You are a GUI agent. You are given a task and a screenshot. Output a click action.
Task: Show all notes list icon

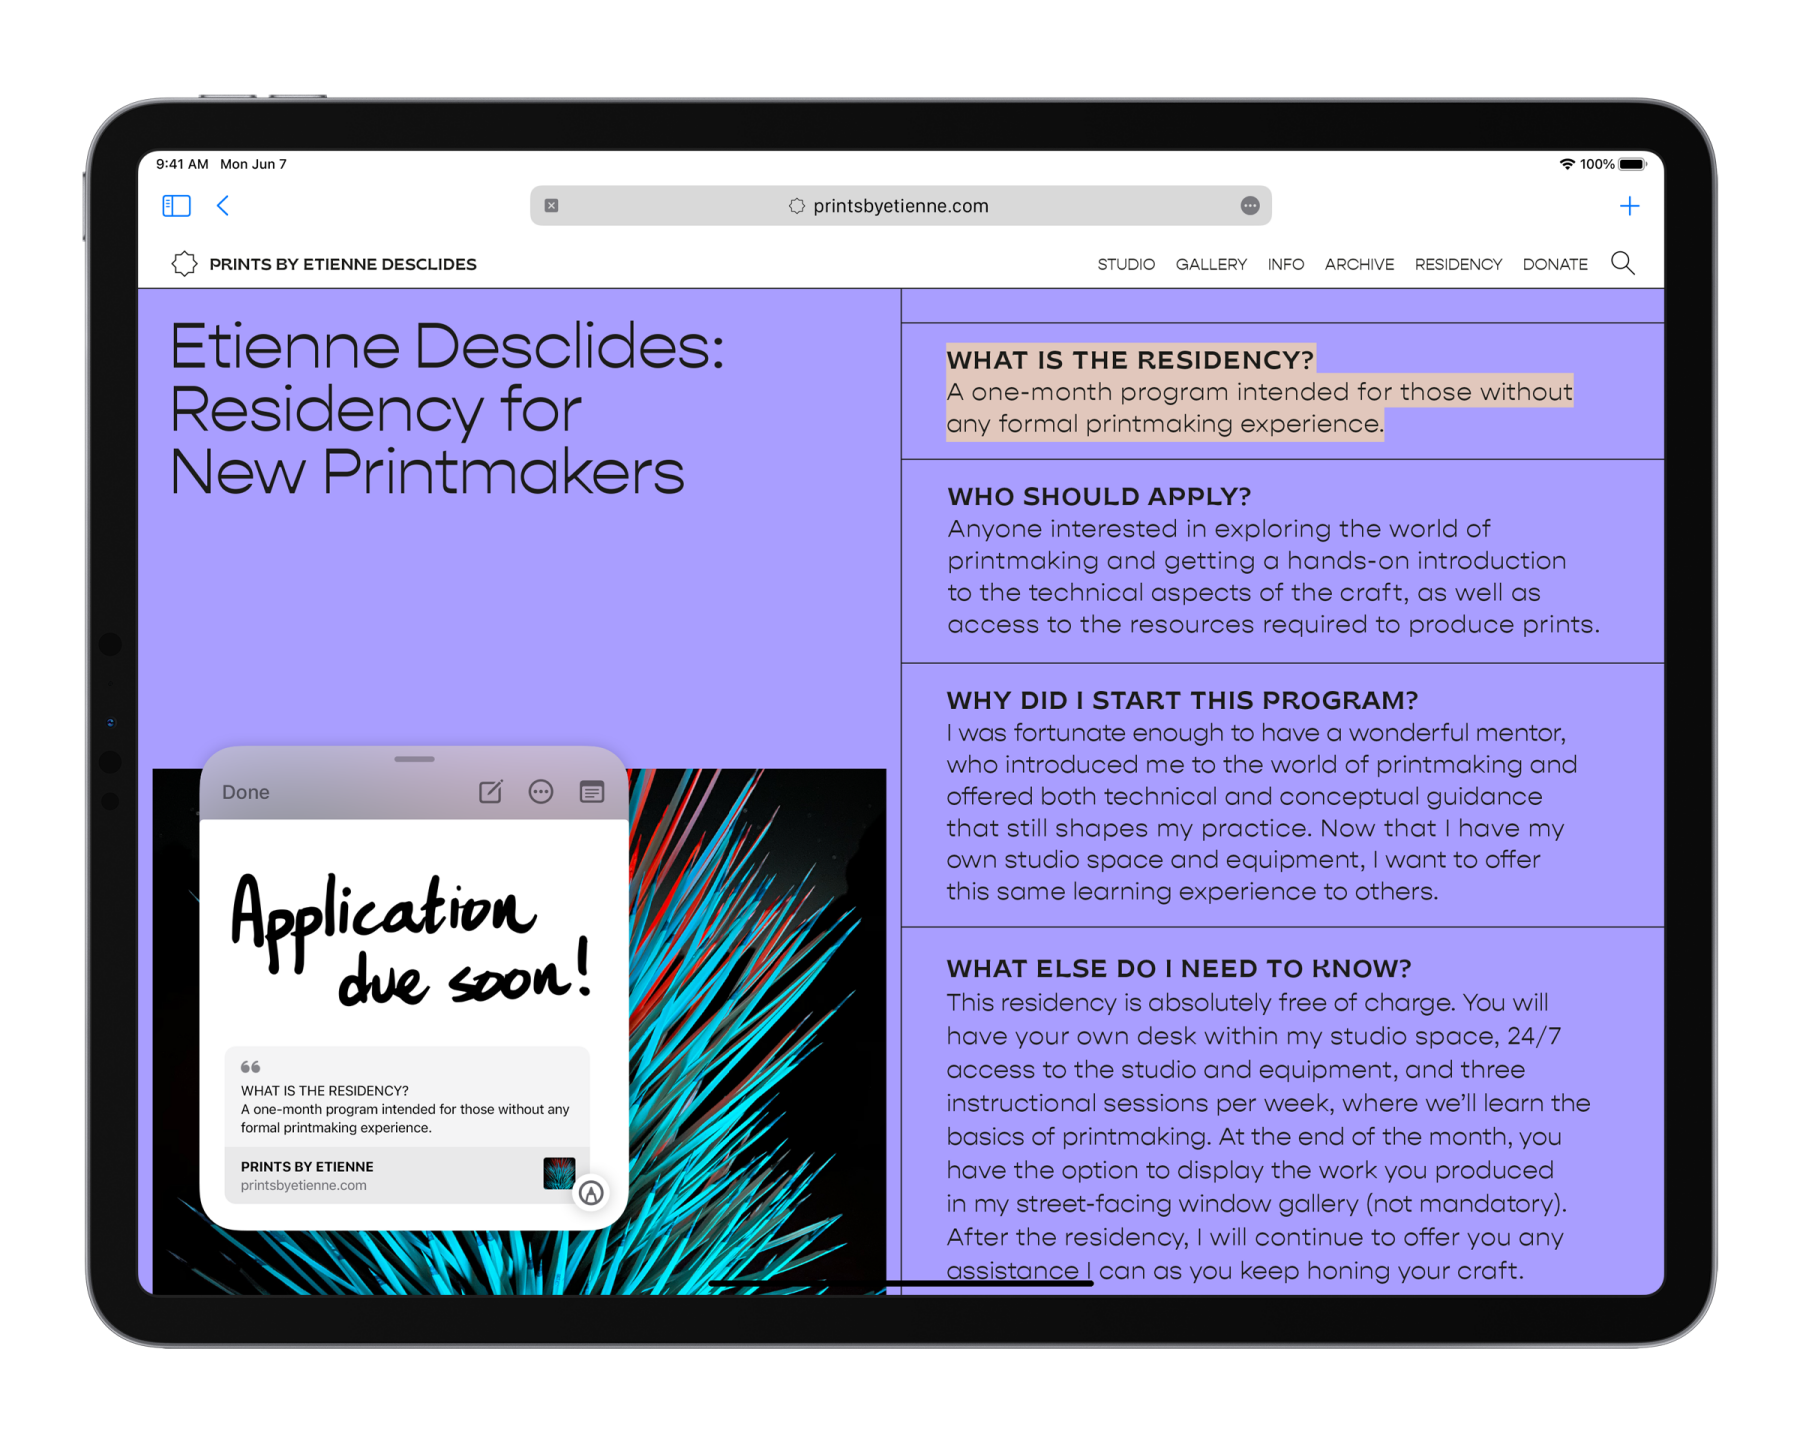point(592,792)
